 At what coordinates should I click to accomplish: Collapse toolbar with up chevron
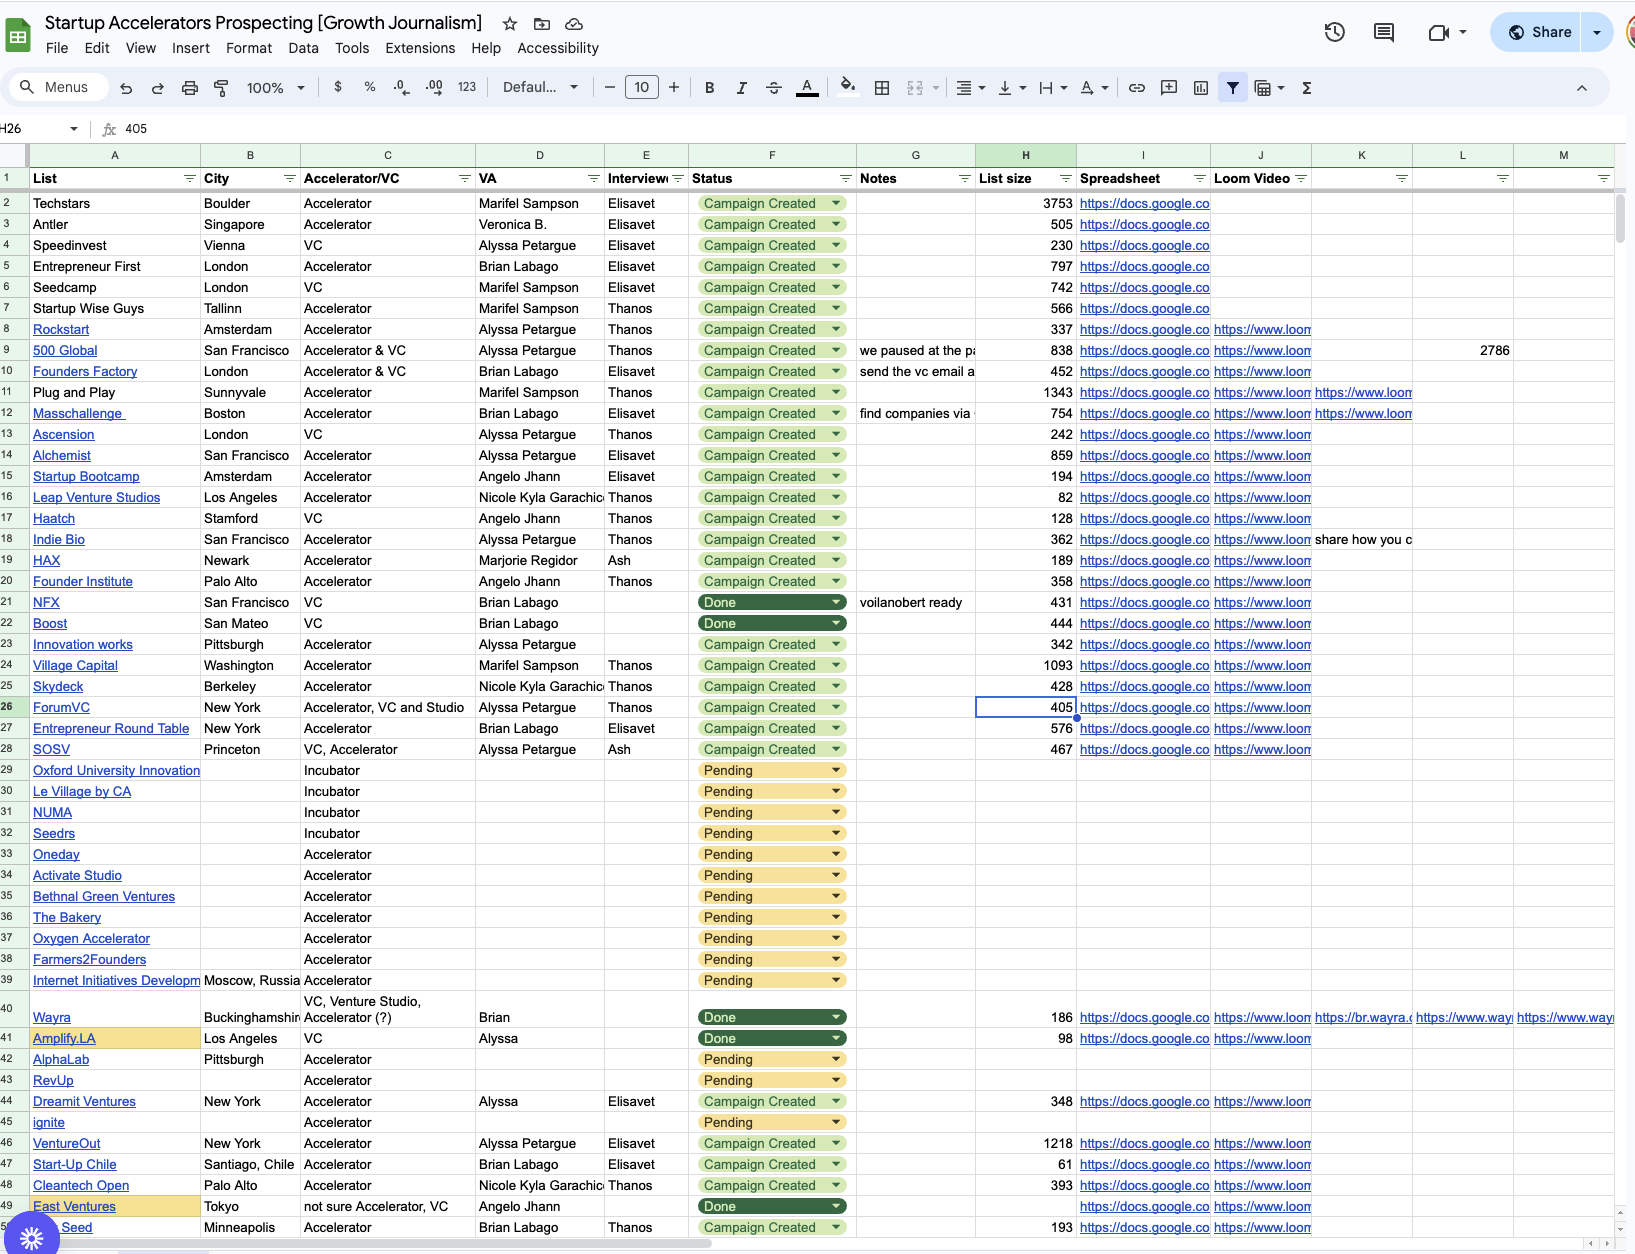click(1582, 88)
